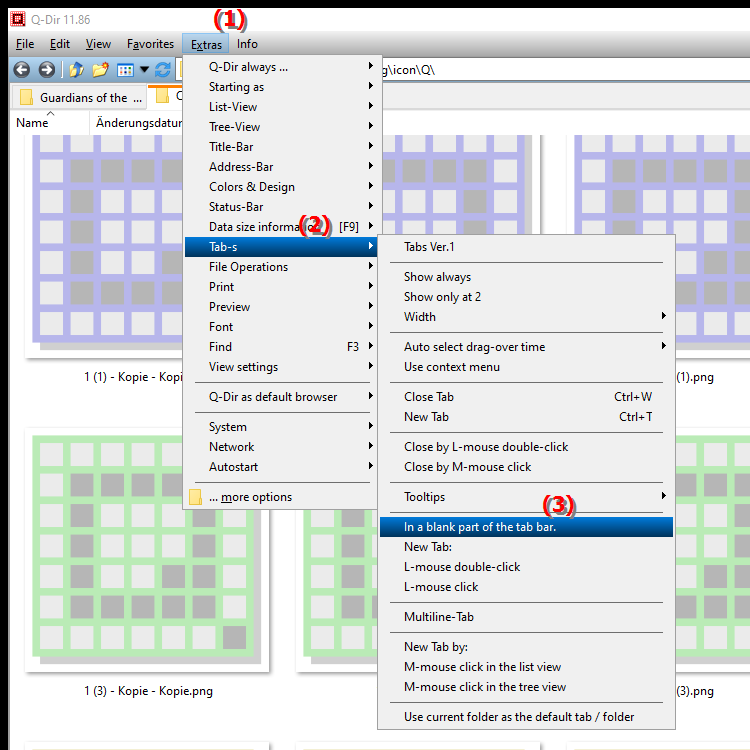Select thumbnail 1 (3) - Kopie - Kopie.png
Image resolution: width=750 pixels, height=750 pixels.
coord(147,552)
